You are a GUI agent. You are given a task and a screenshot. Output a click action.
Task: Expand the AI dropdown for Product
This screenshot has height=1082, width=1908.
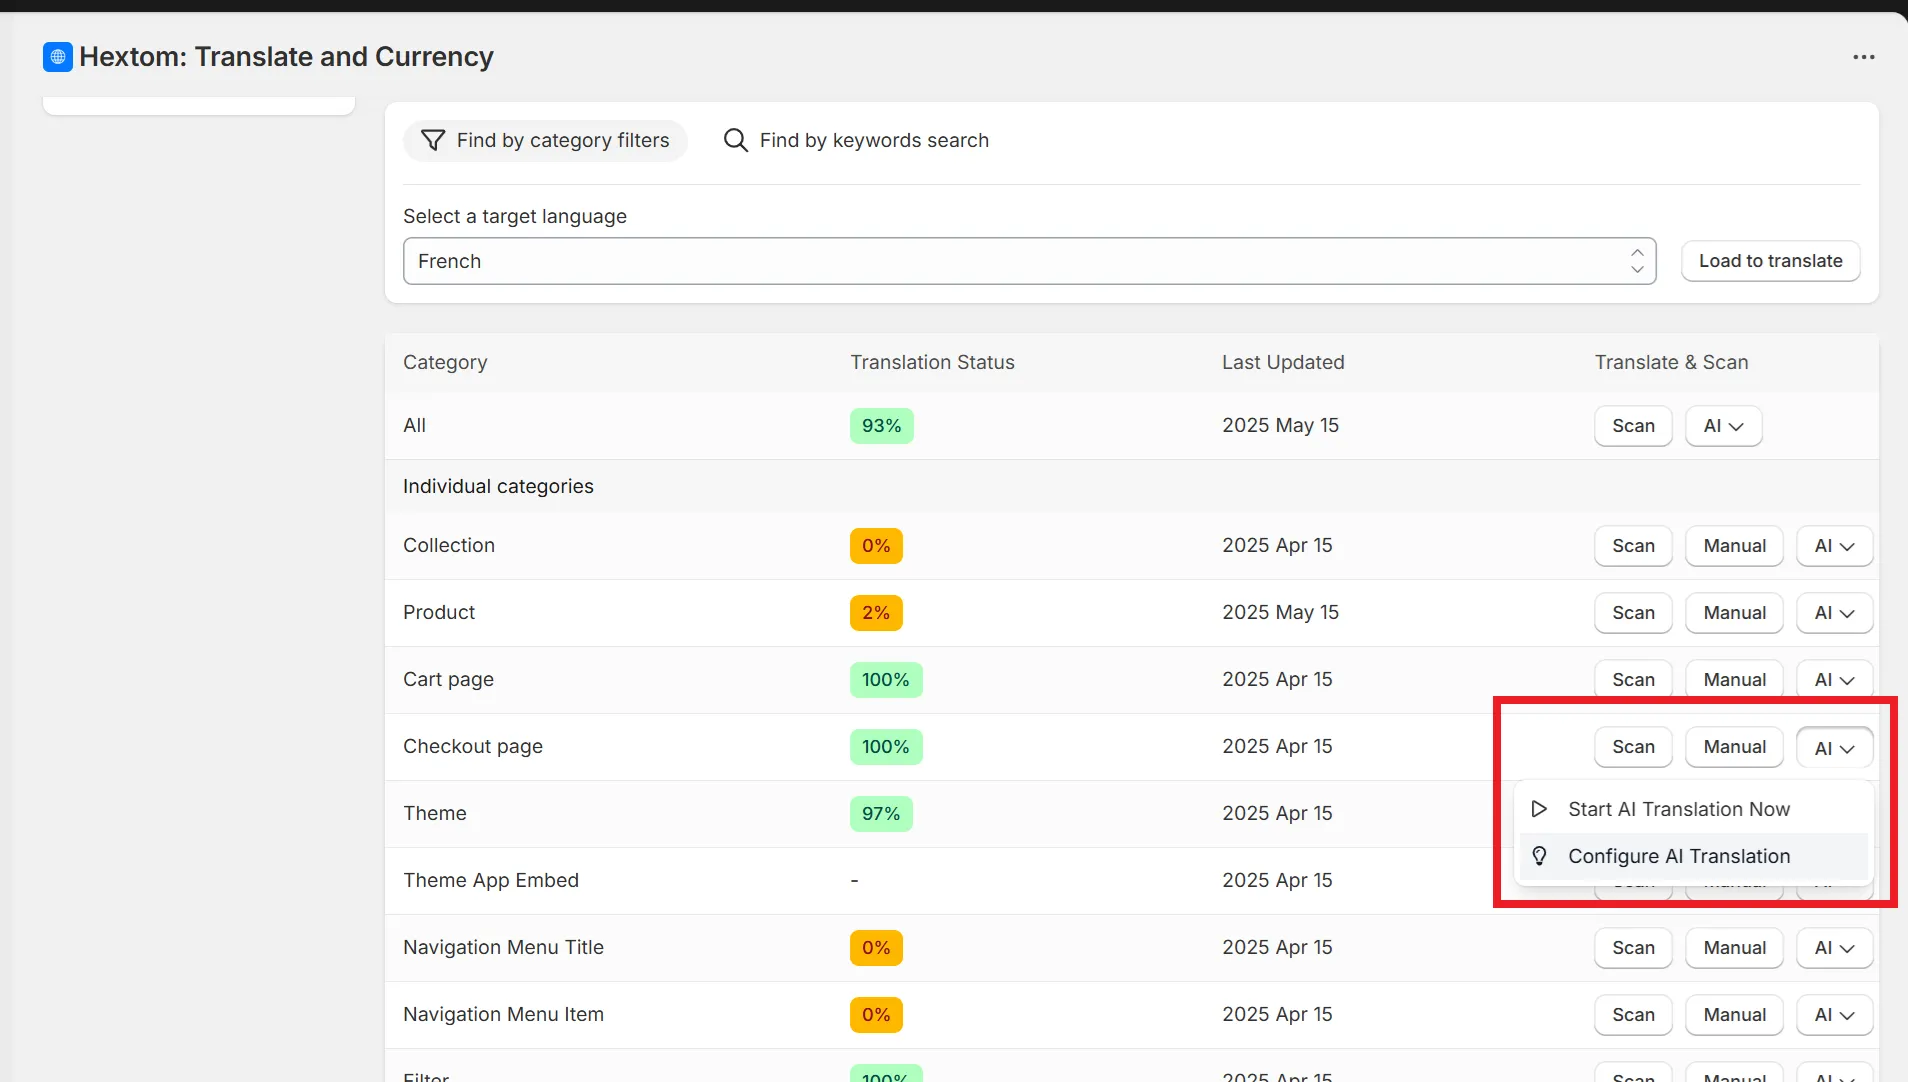[1834, 613]
